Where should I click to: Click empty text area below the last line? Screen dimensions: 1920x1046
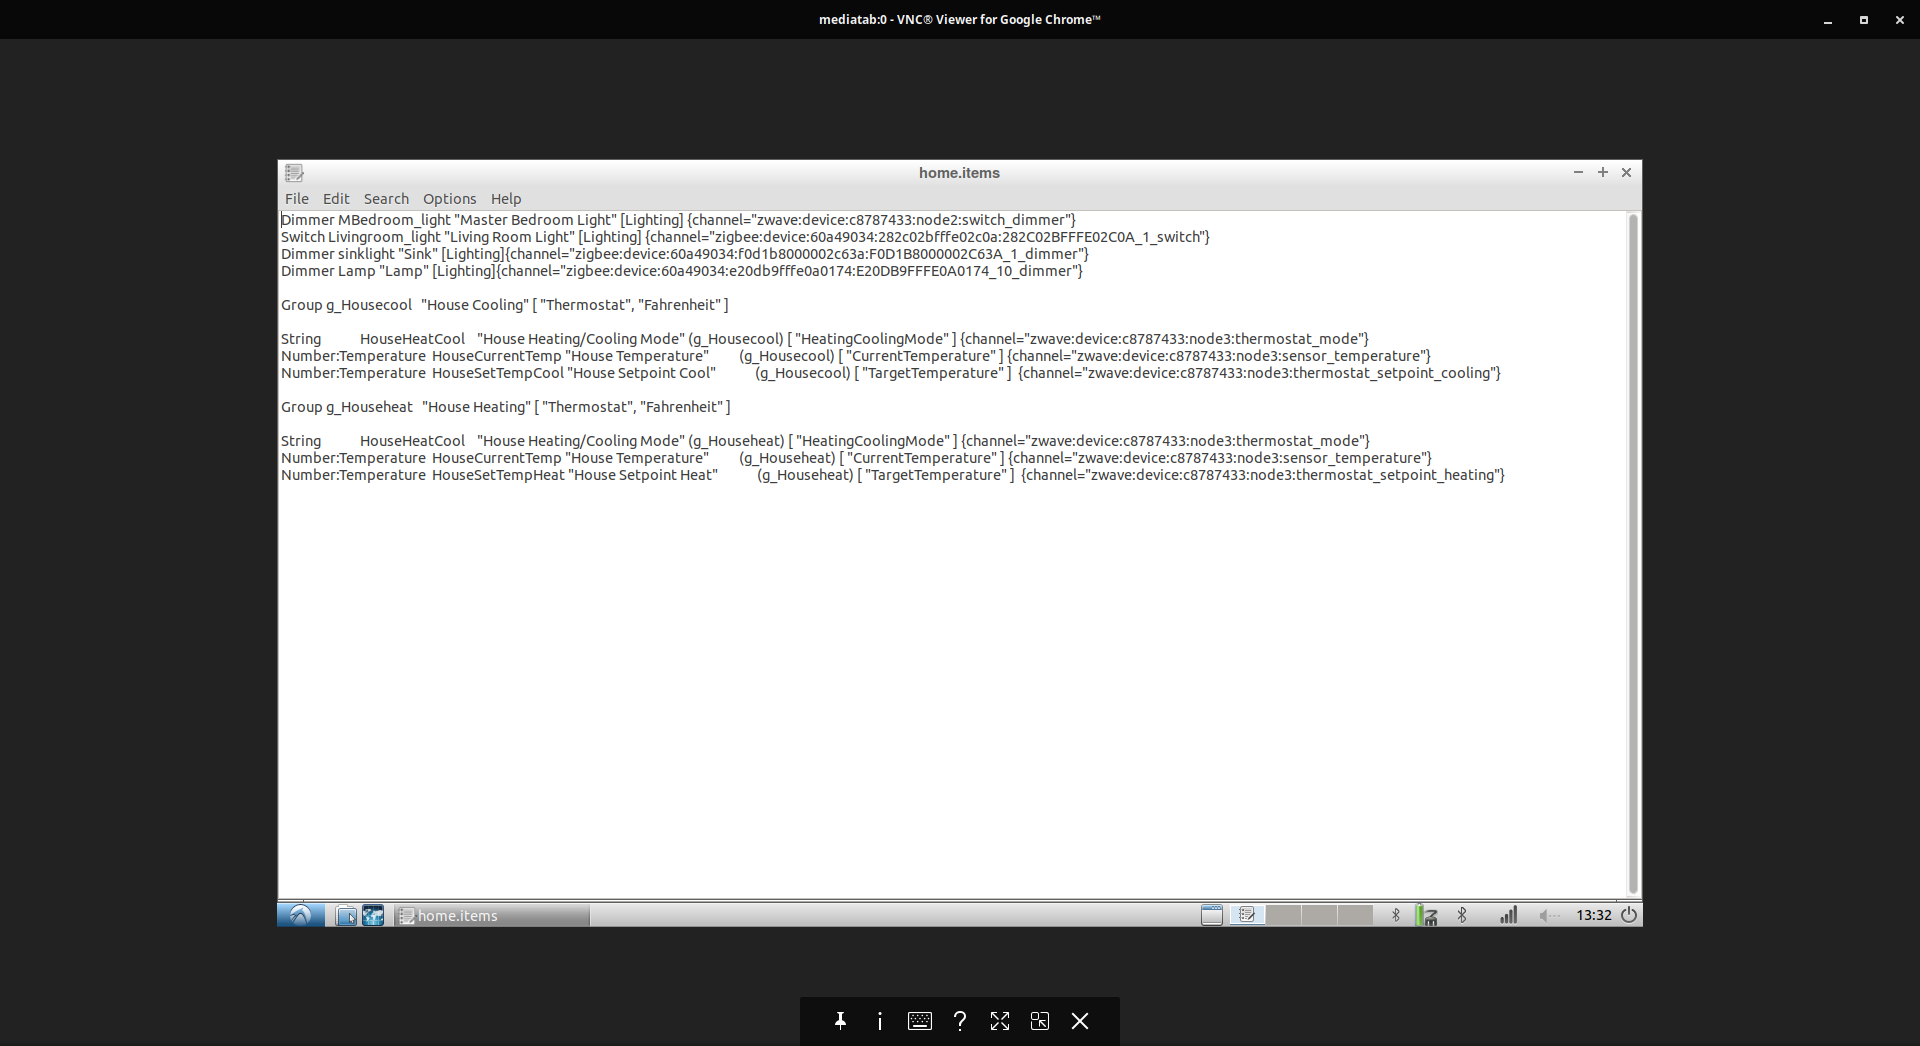(x=950, y=690)
